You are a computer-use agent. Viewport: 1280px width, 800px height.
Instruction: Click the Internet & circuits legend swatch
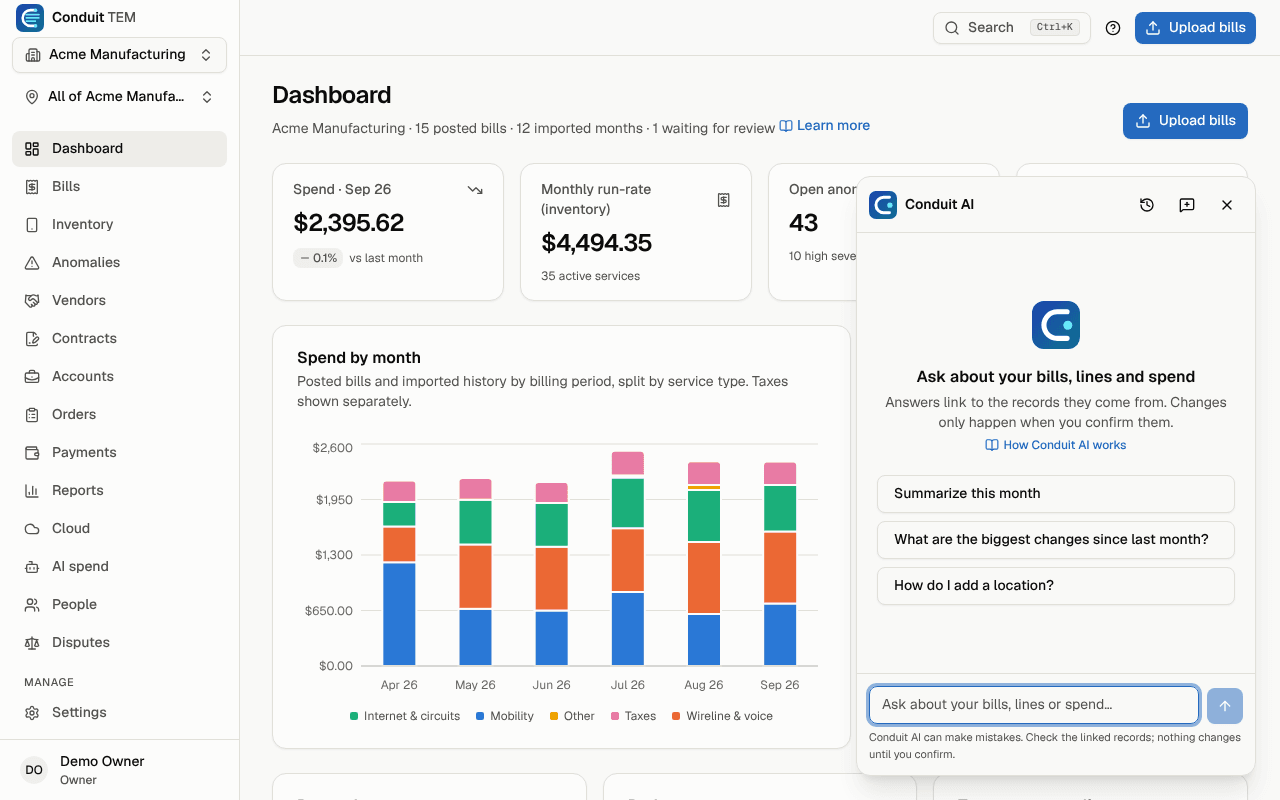(x=354, y=716)
